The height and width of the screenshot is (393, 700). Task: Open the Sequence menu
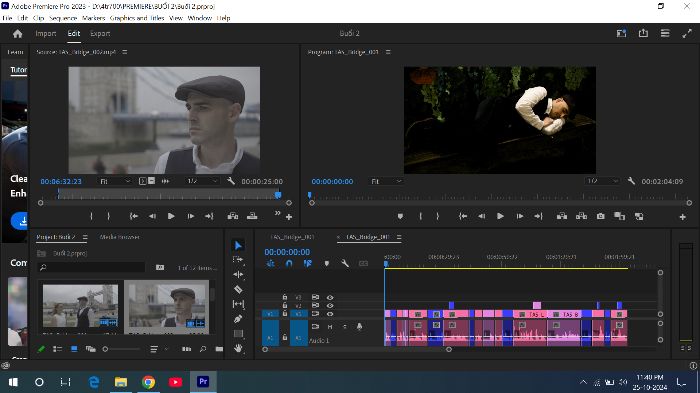click(x=63, y=18)
